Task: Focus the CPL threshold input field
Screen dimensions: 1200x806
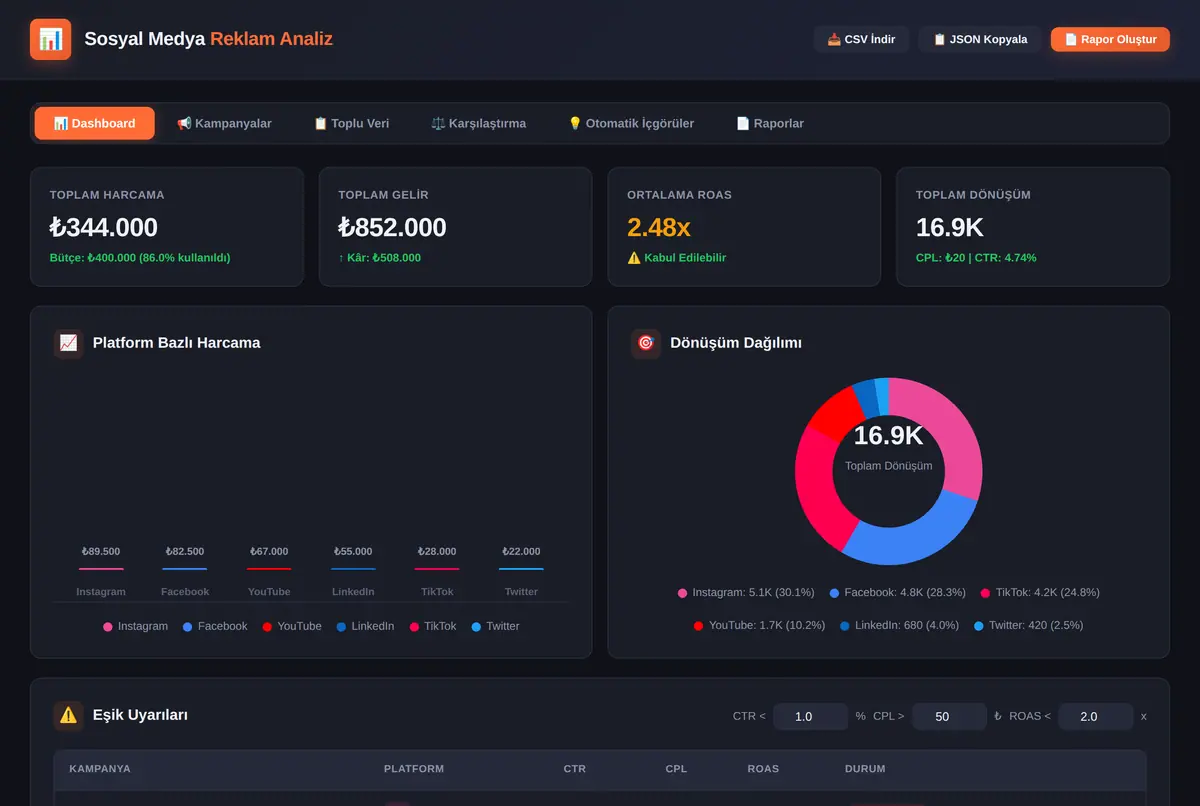Action: click(949, 716)
